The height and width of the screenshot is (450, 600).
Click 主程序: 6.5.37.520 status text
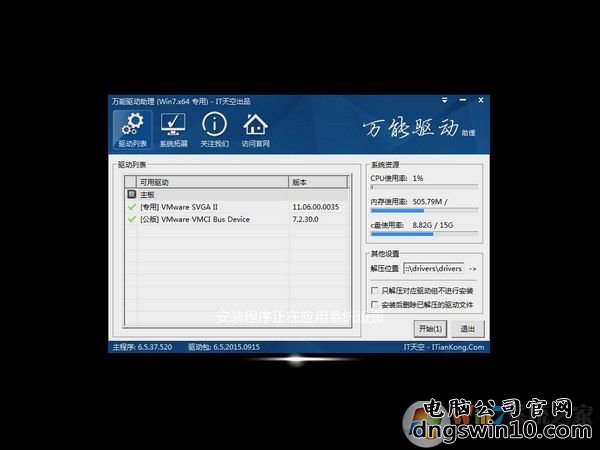point(142,347)
